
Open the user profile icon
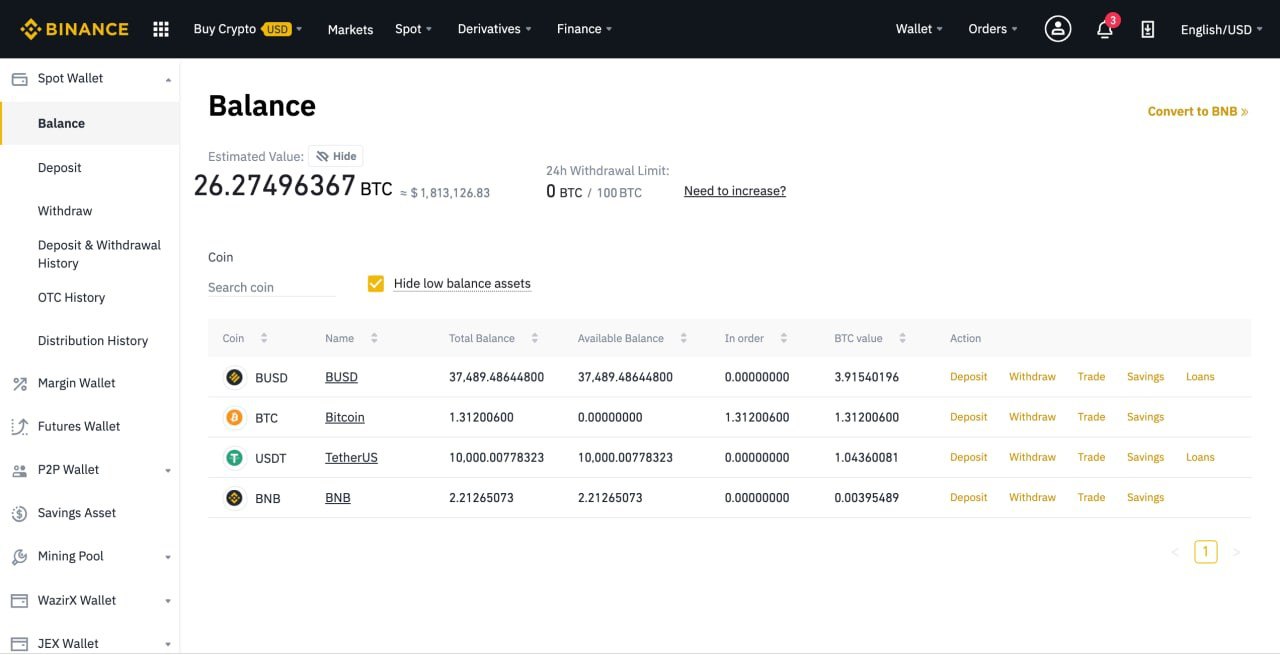click(1058, 29)
